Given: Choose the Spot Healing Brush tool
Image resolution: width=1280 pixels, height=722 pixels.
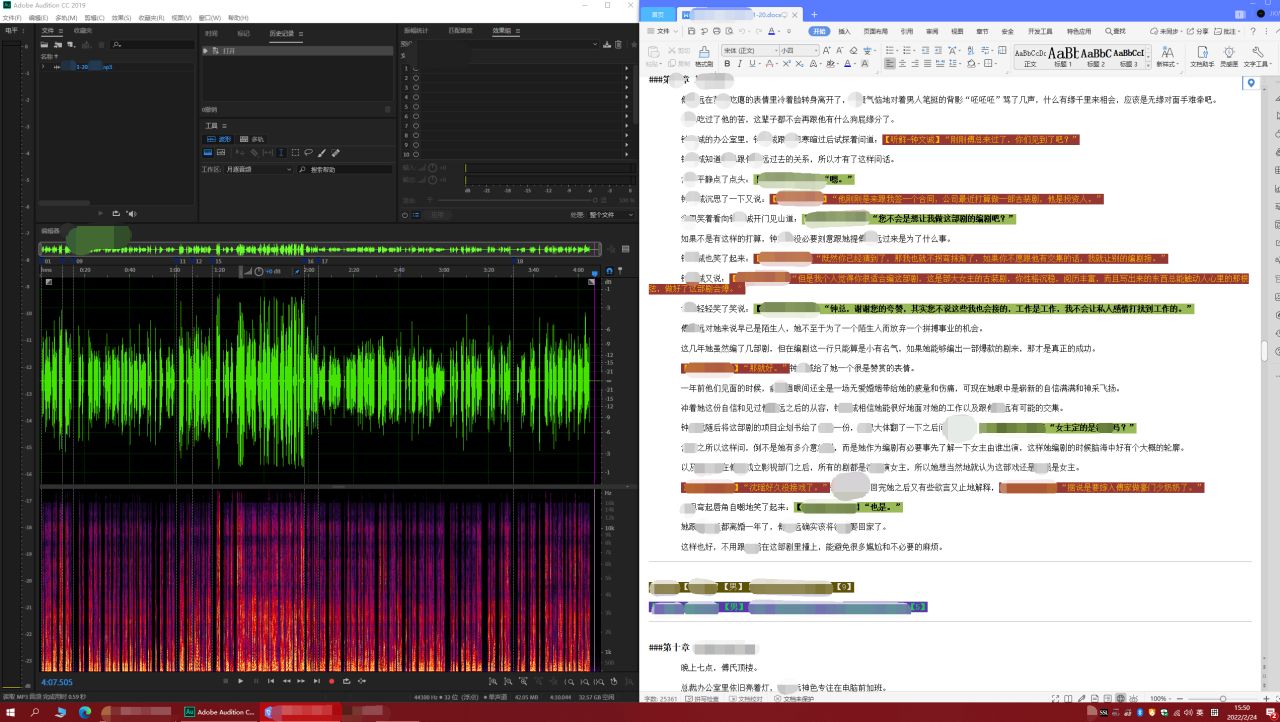Looking at the screenshot, I should pyautogui.click(x=335, y=153).
